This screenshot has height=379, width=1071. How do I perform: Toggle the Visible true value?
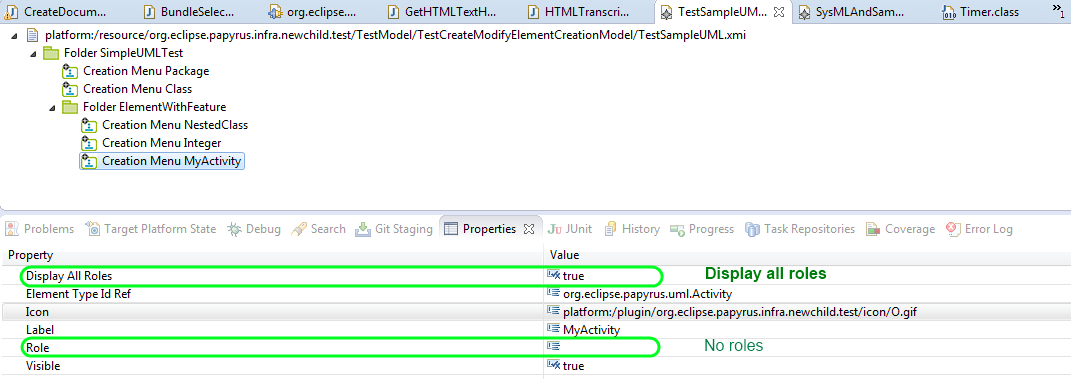pyautogui.click(x=573, y=366)
